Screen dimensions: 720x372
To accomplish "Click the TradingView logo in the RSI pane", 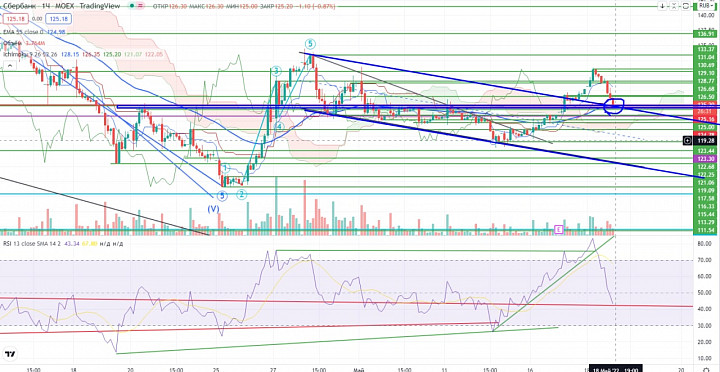I will pos(10,355).
